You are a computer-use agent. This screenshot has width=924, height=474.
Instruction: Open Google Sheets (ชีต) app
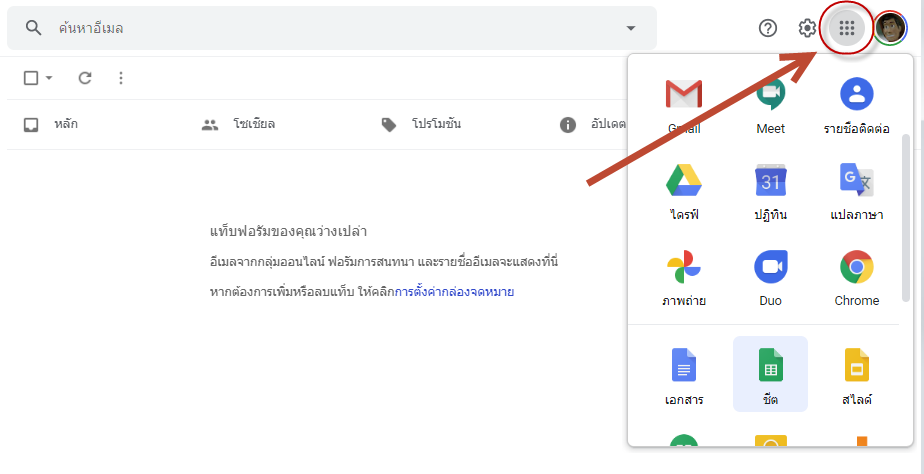pos(770,374)
